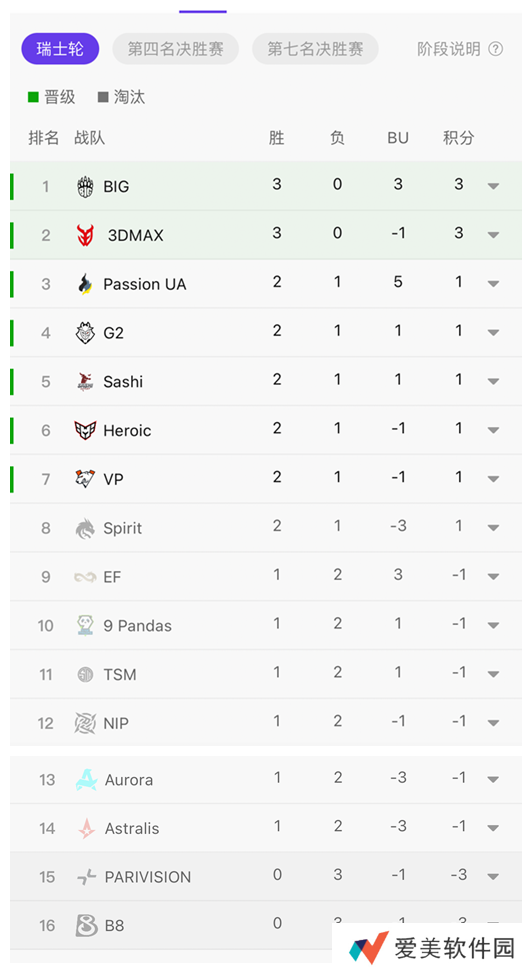Screen dimensions: 532x973
Task: Click the Heroic team logo icon
Action: point(85,430)
